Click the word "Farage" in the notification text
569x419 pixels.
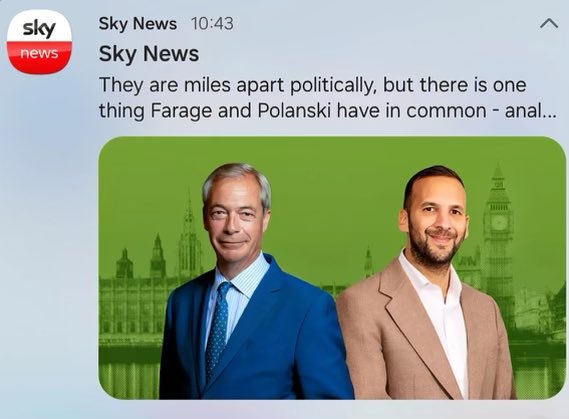click(x=181, y=111)
